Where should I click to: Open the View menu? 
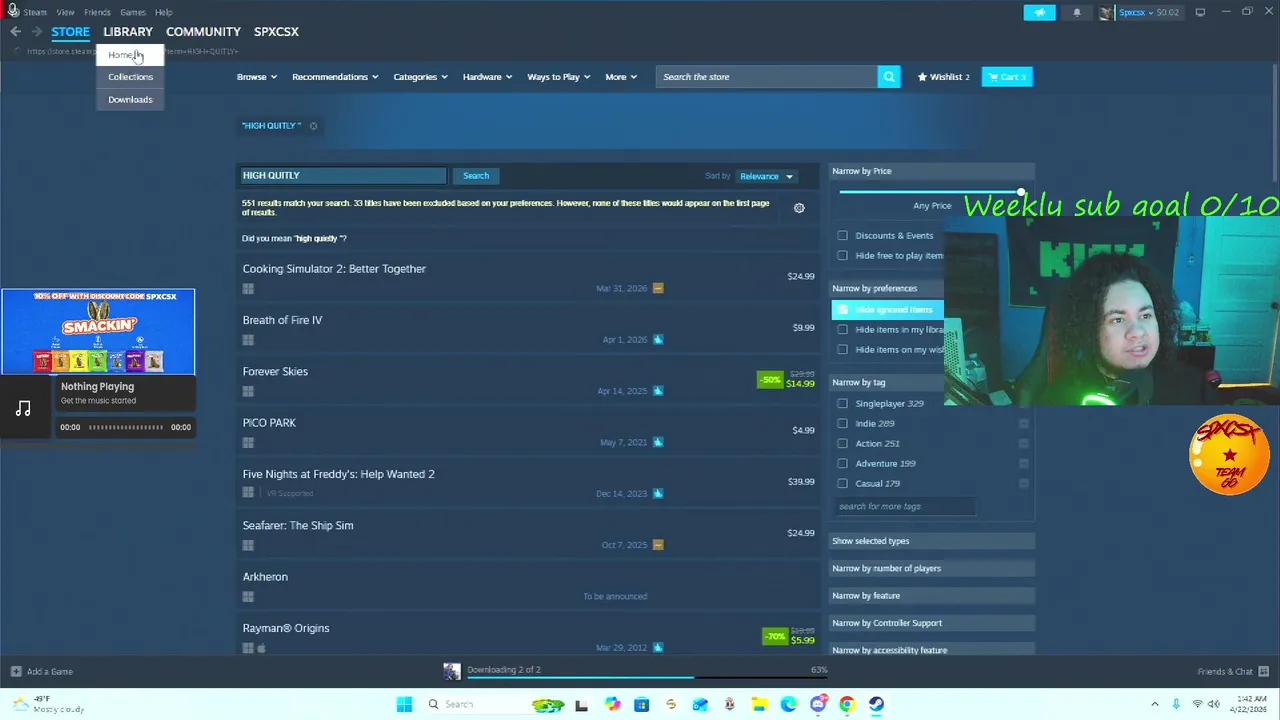[65, 12]
